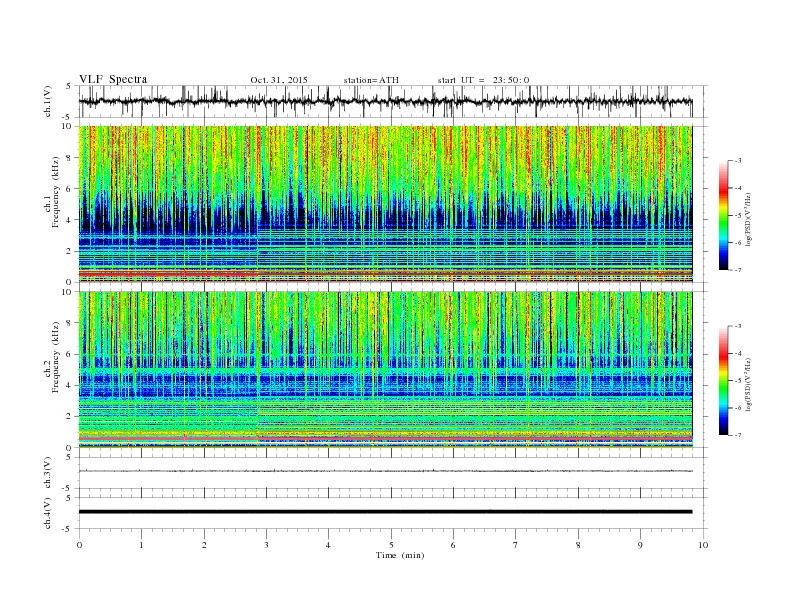Click the 'ch.3(V)' axis label
Viewport: 792px width, 612px height.
(48, 473)
